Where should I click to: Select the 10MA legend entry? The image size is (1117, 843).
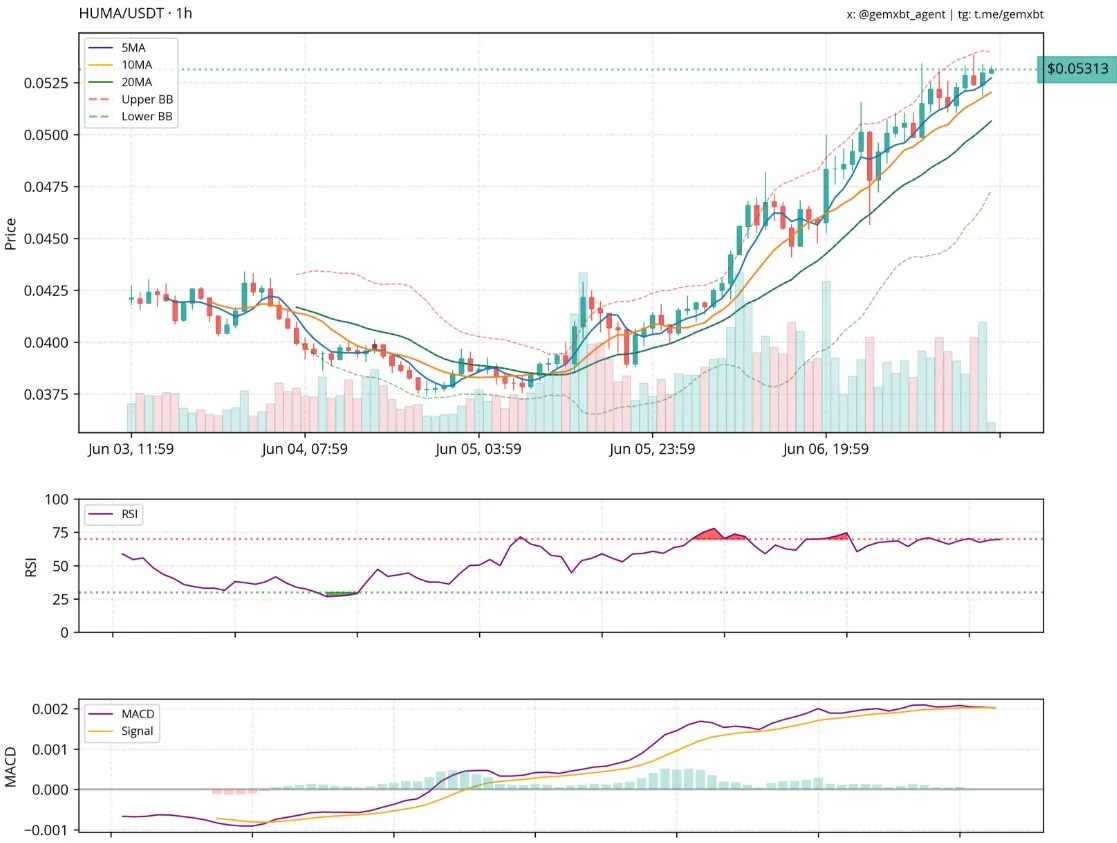(139, 64)
